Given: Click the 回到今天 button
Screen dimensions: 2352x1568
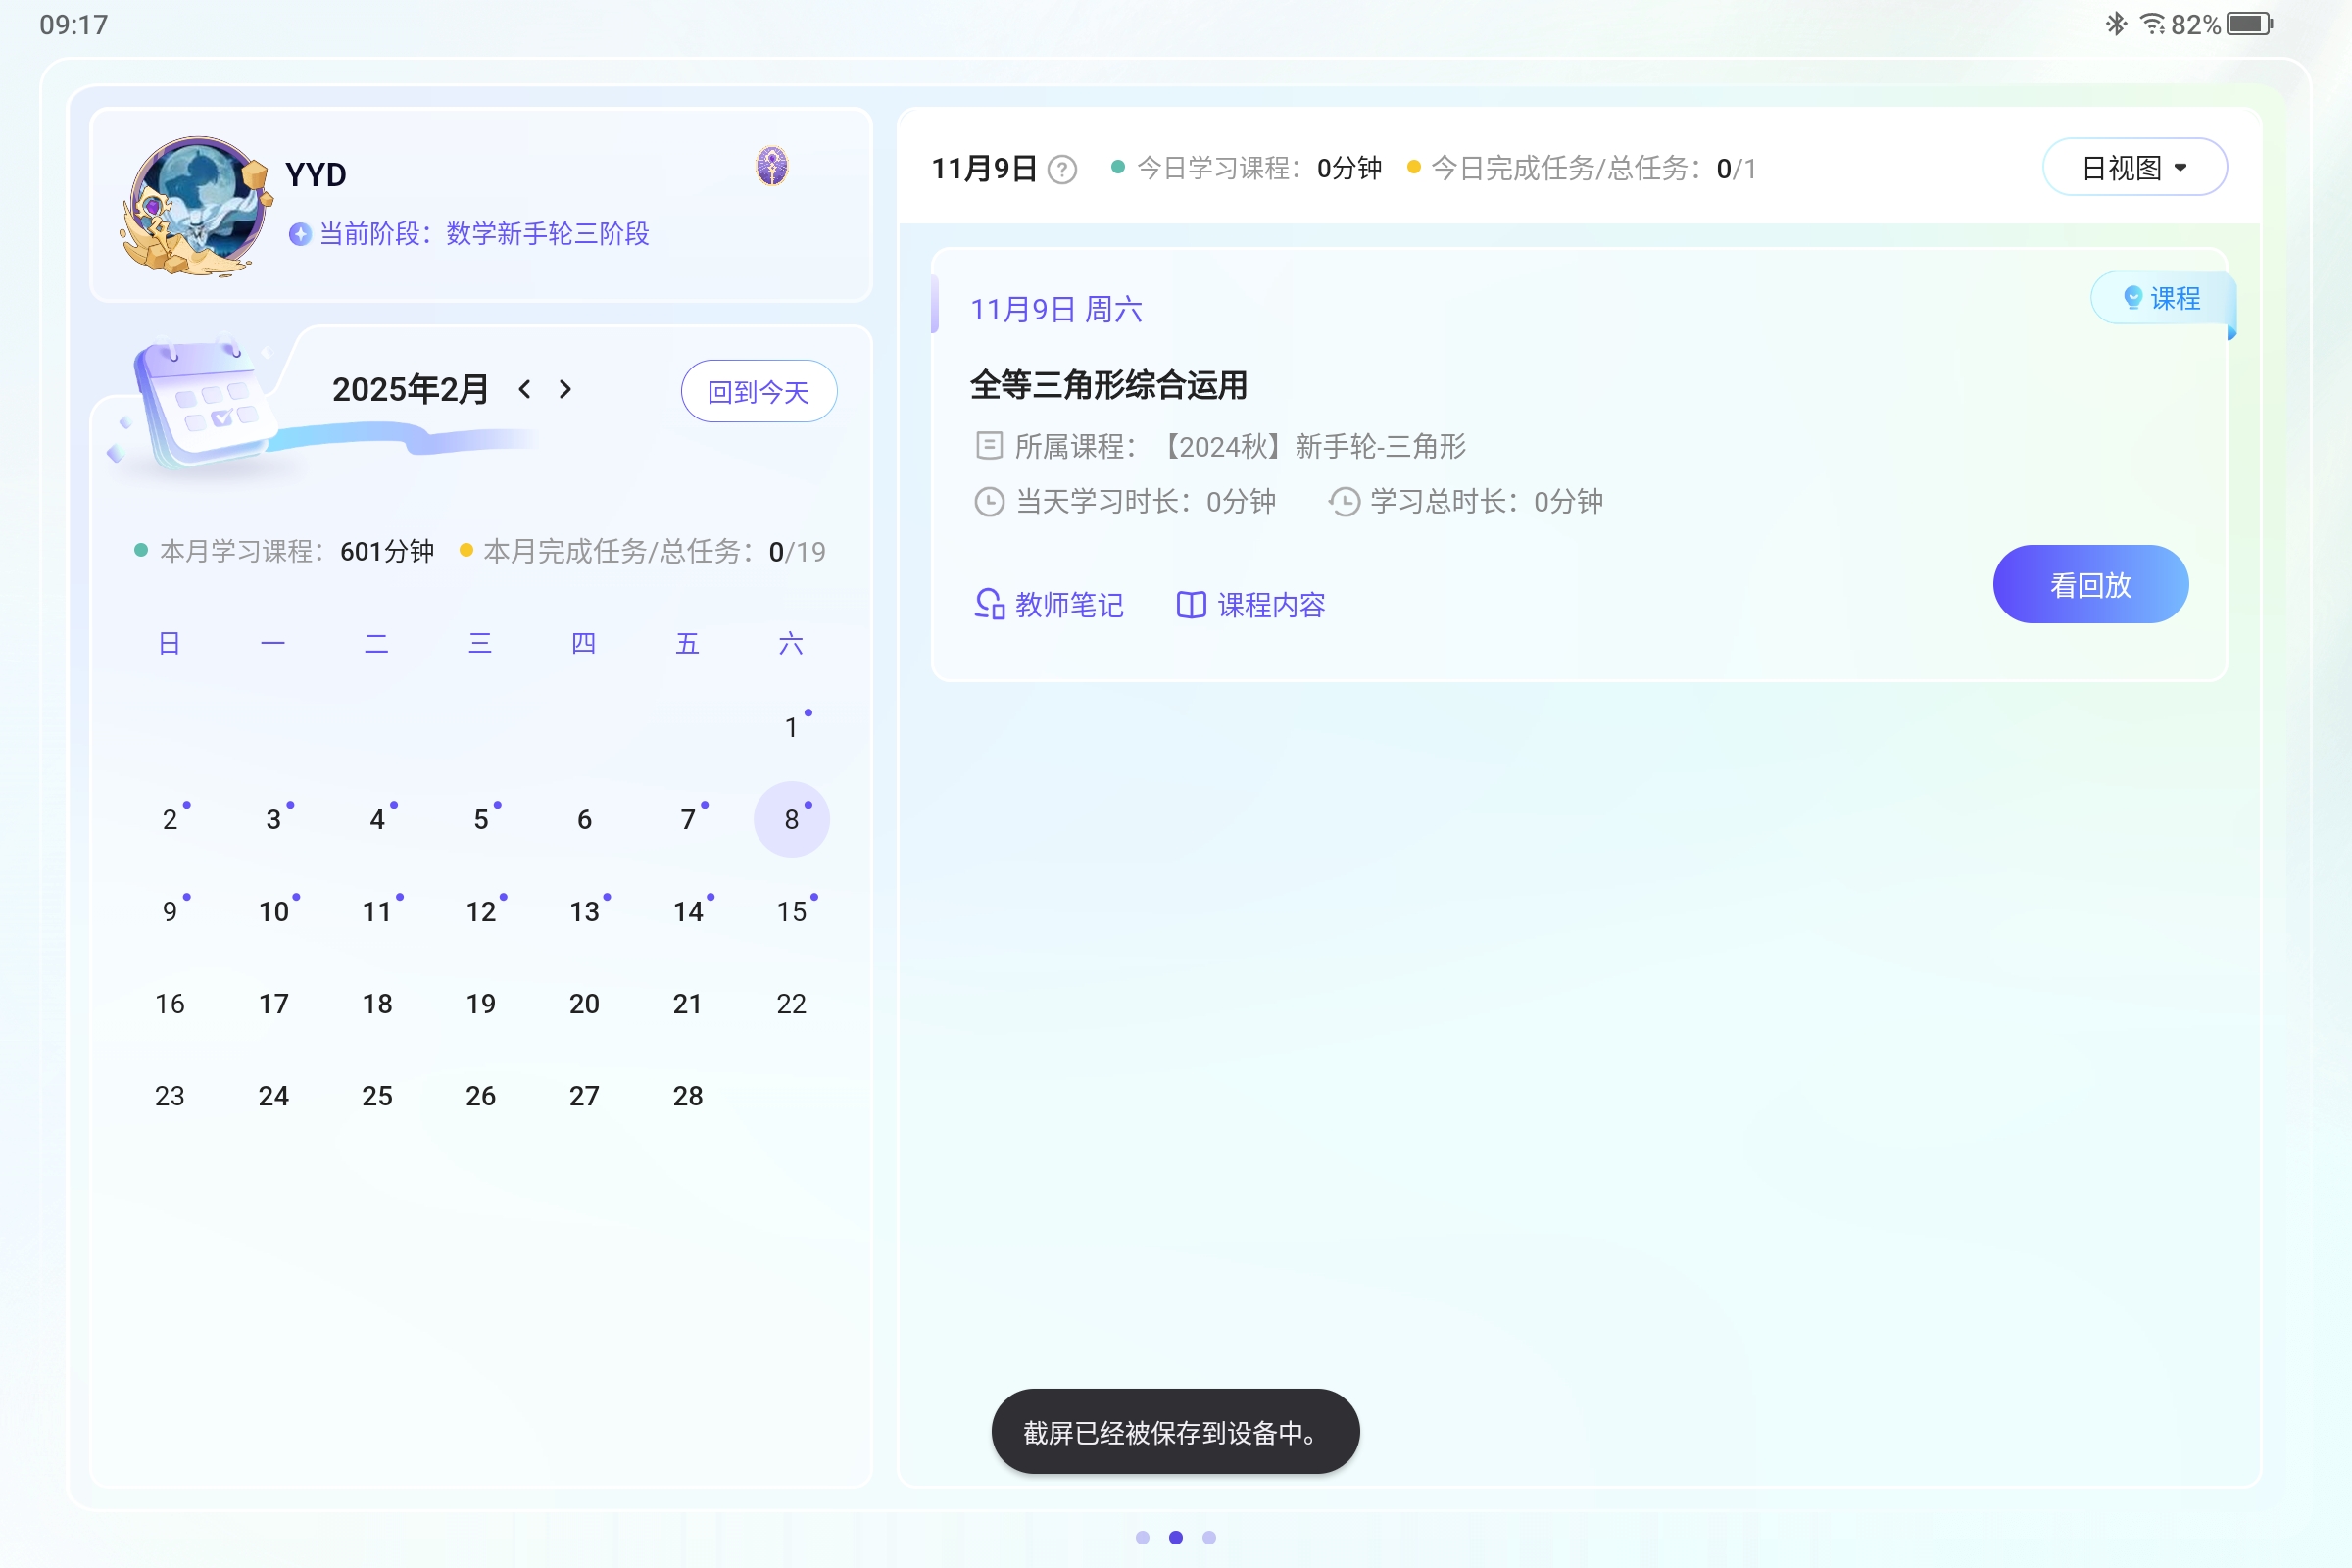Looking at the screenshot, I should (759, 391).
